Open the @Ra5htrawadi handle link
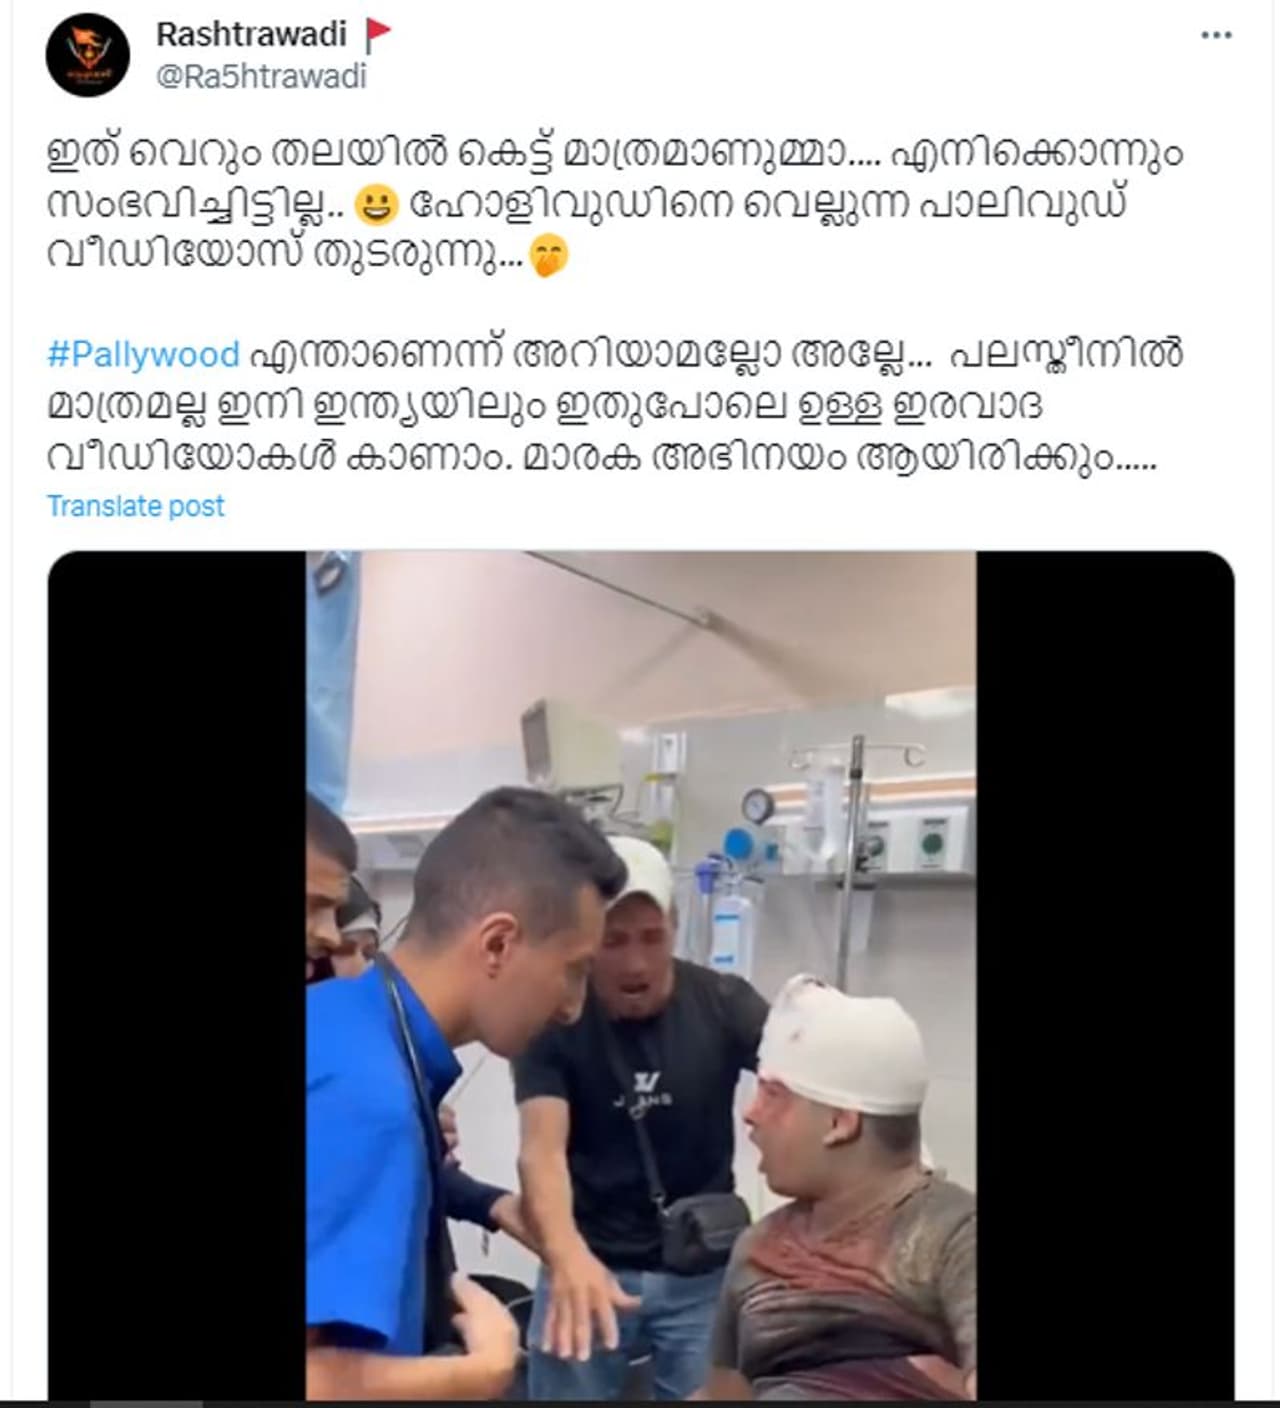 262,76
